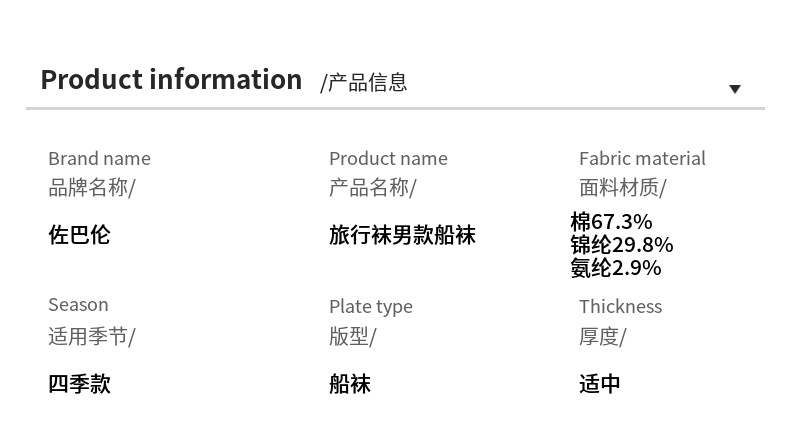Click thickness value 适中
The width and height of the screenshot is (790, 441).
(600, 383)
